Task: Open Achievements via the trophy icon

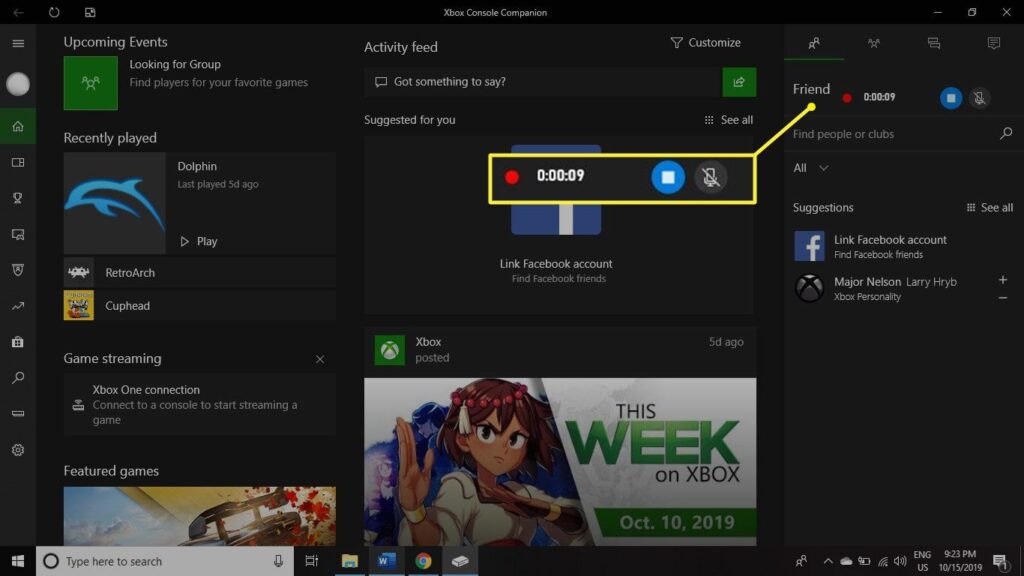Action: point(17,198)
